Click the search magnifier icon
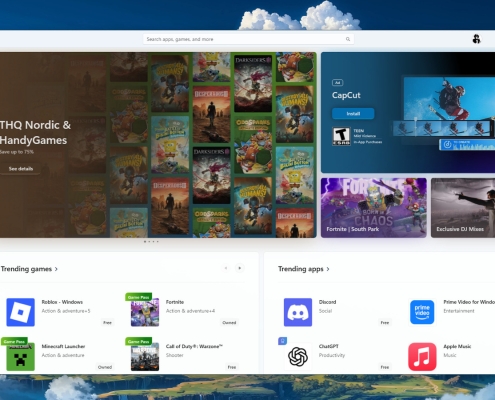Viewport: 495px width, 400px height. (x=348, y=39)
